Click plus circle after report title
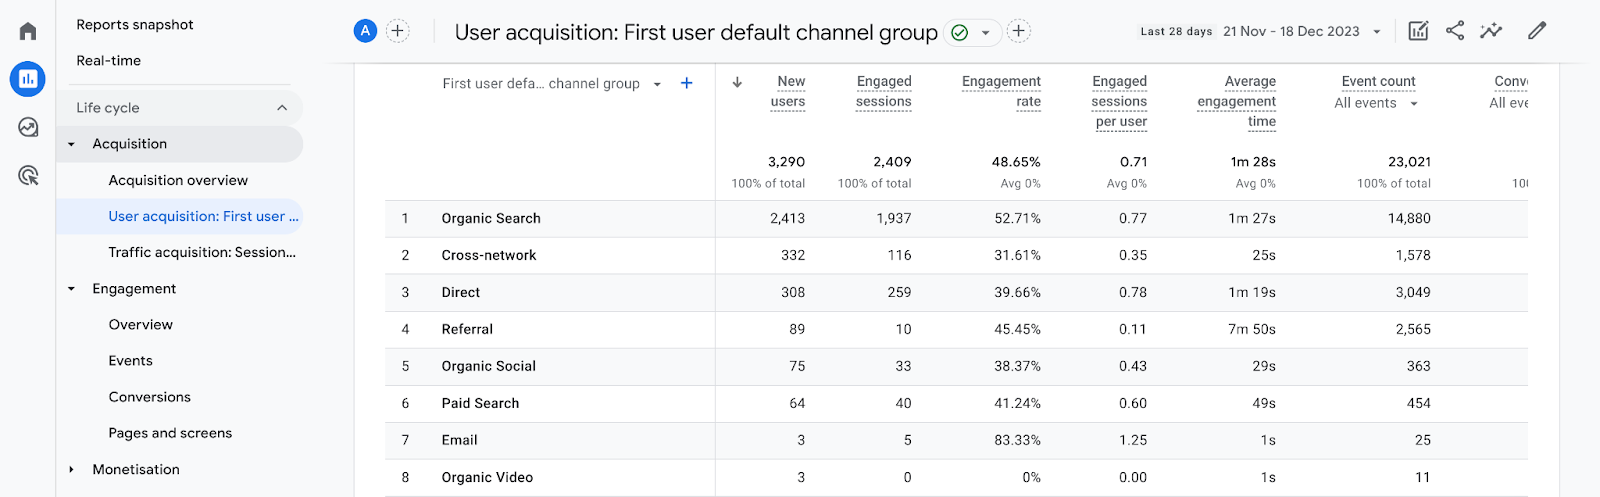The width and height of the screenshot is (1600, 497). click(1019, 31)
